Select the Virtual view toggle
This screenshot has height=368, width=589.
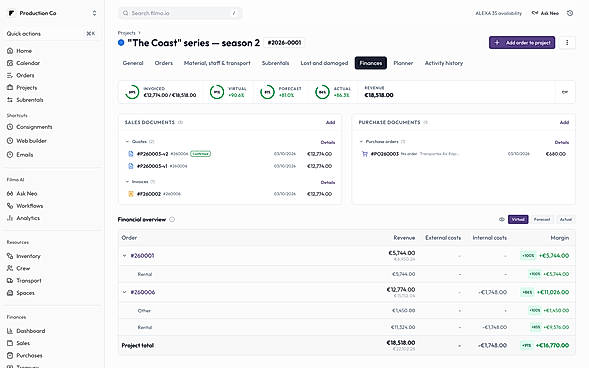tap(518, 220)
